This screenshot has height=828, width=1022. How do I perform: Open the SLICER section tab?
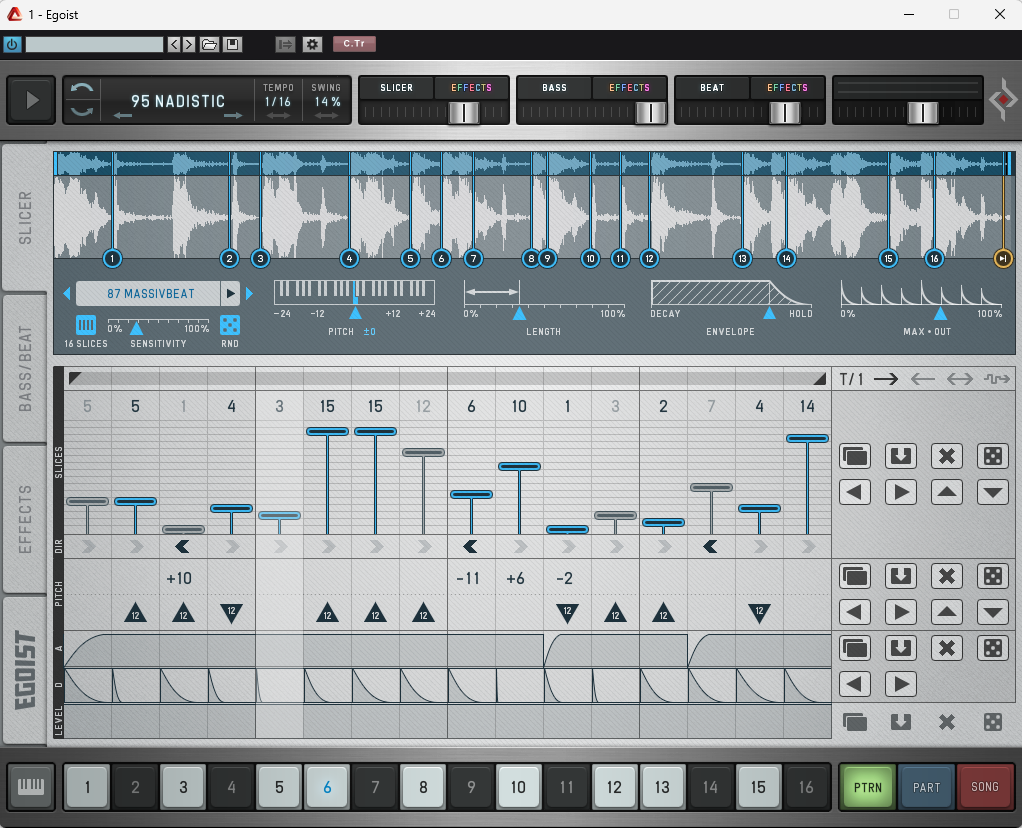tap(396, 87)
